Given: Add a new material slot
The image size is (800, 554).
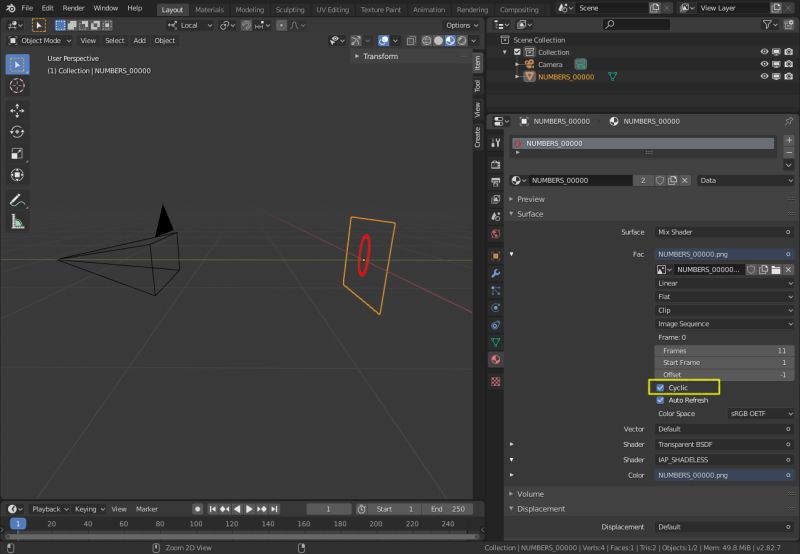Looking at the screenshot, I should (x=789, y=140).
